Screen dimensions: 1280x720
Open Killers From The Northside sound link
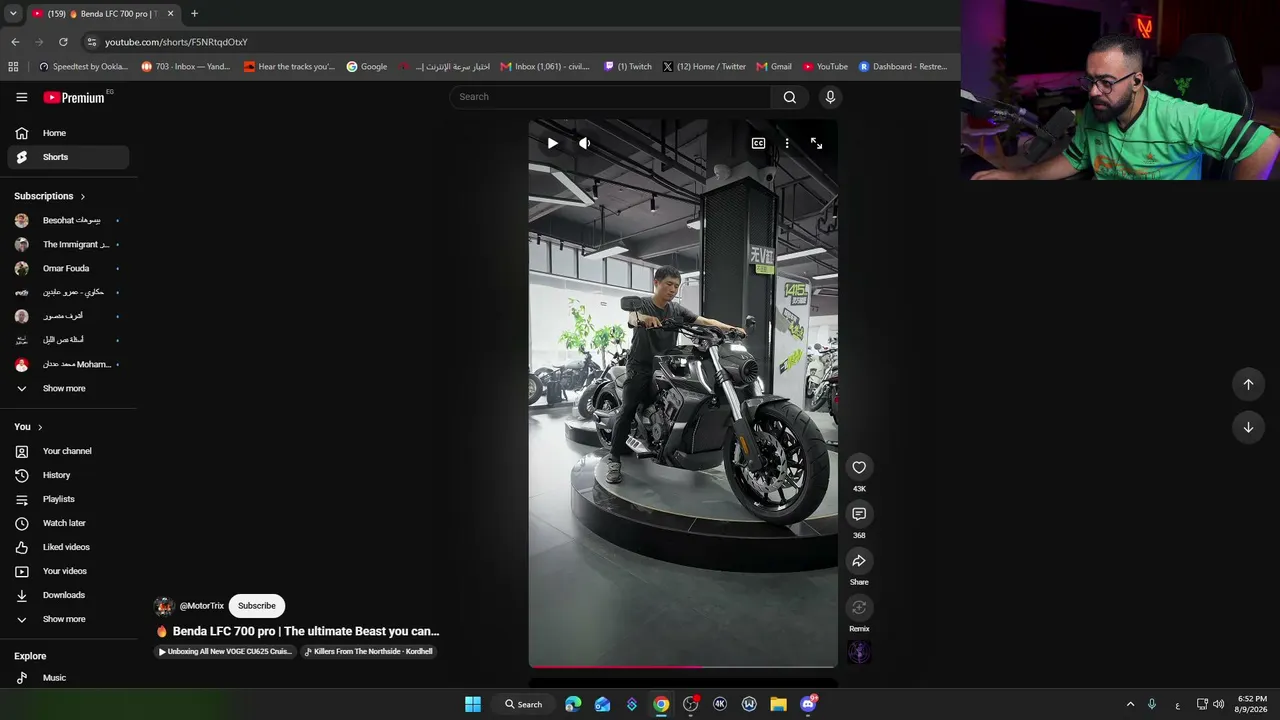(369, 651)
